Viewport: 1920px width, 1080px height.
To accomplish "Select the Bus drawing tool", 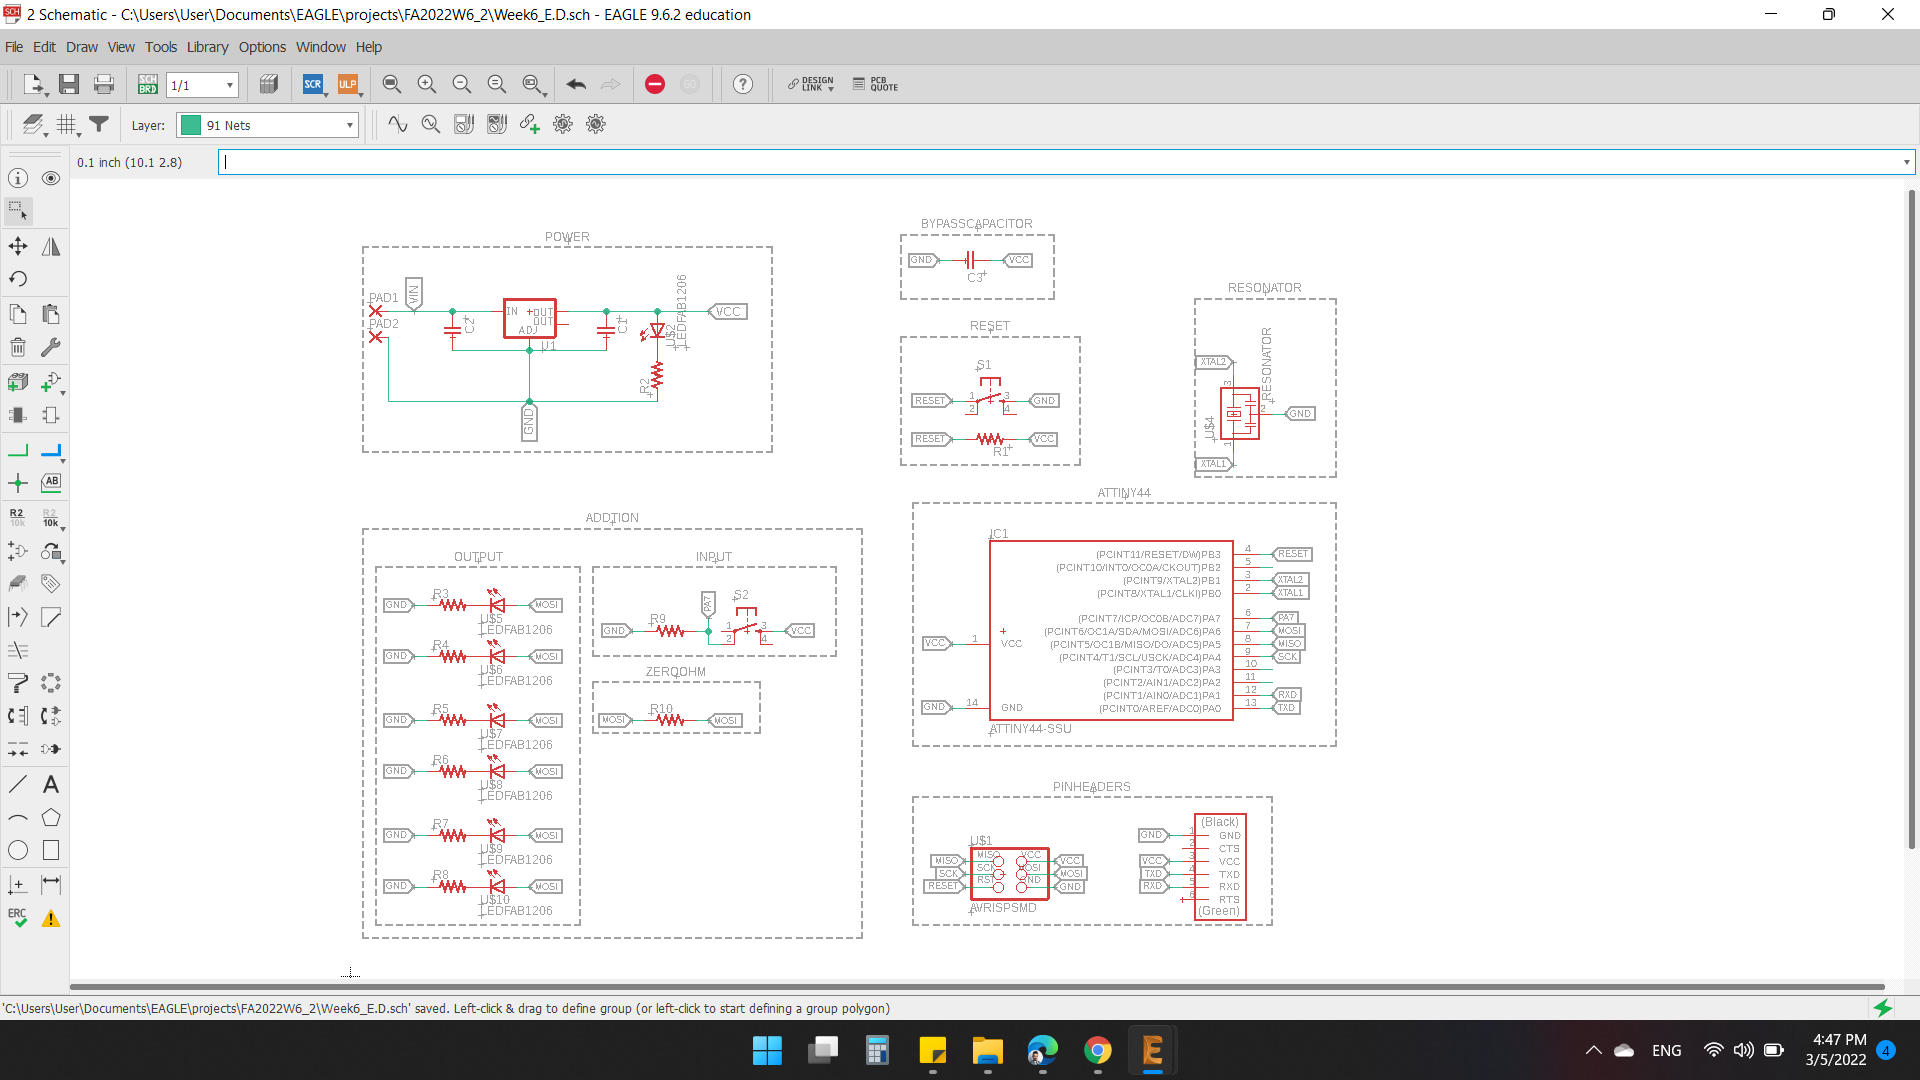I will pyautogui.click(x=51, y=451).
